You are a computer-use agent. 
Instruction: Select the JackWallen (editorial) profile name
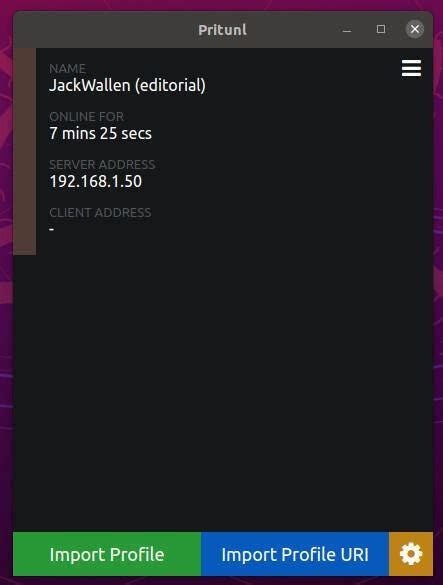click(x=127, y=85)
